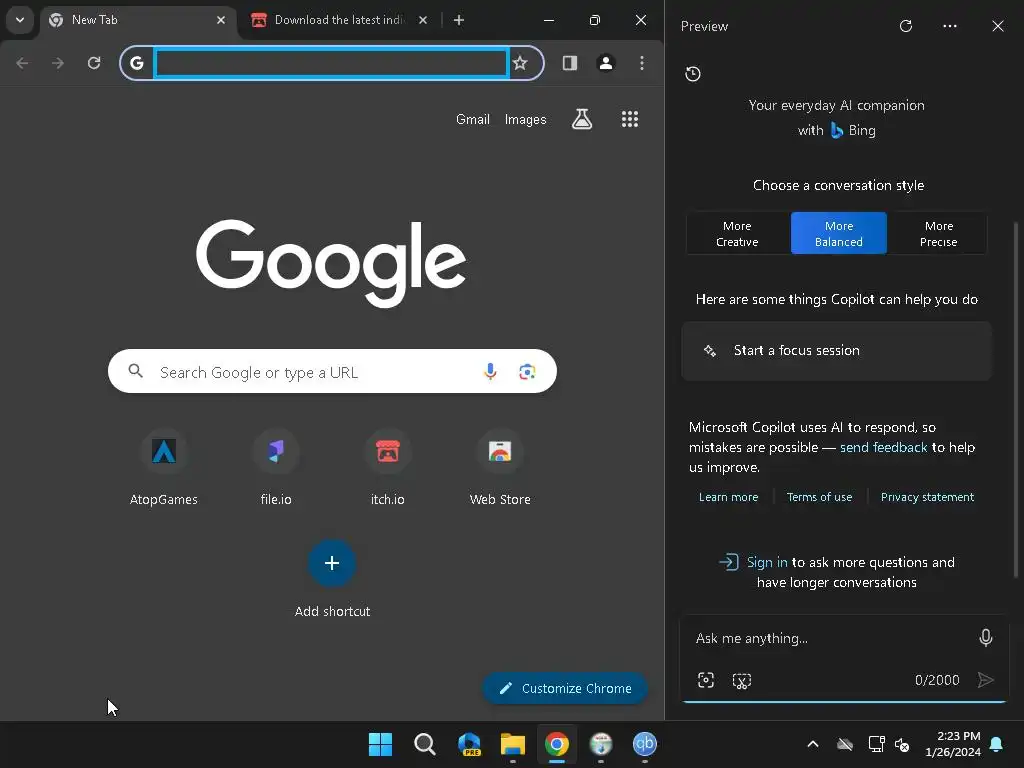Open the Chrome three-dot menu

[x=642, y=63]
